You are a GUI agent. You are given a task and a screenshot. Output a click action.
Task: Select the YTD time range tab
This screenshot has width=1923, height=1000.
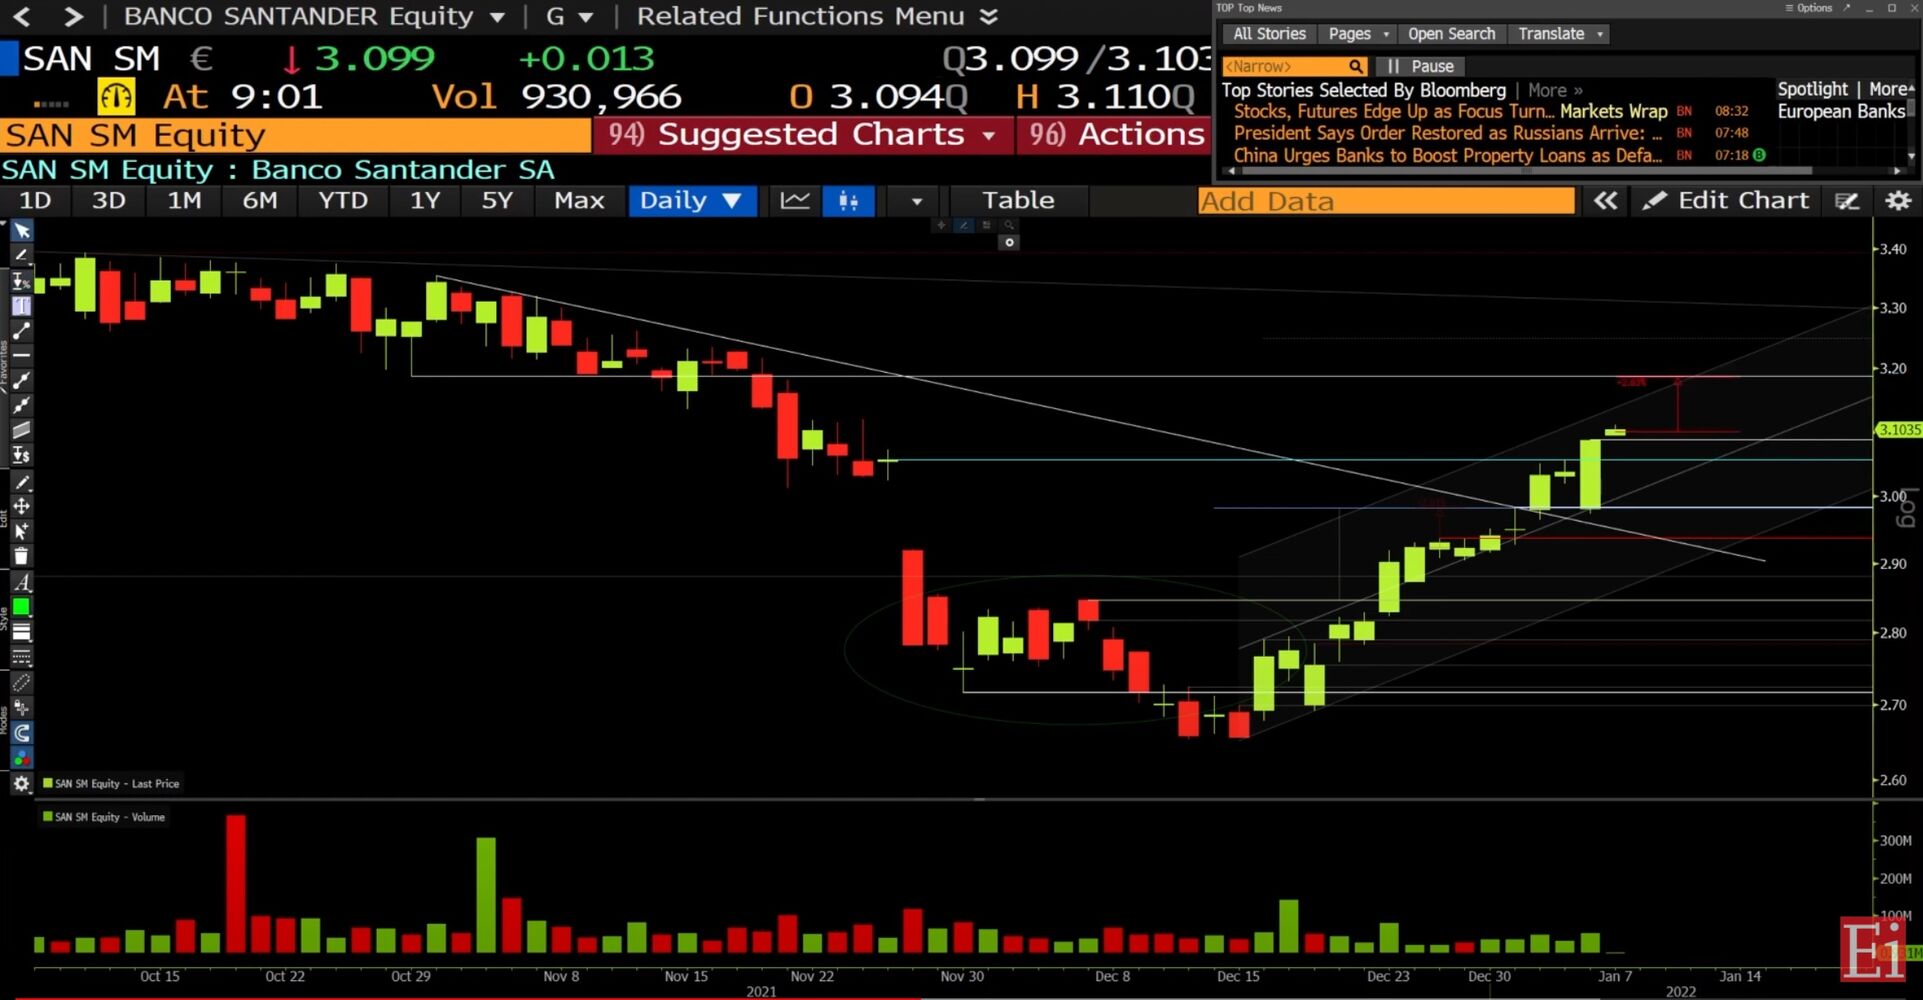343,201
